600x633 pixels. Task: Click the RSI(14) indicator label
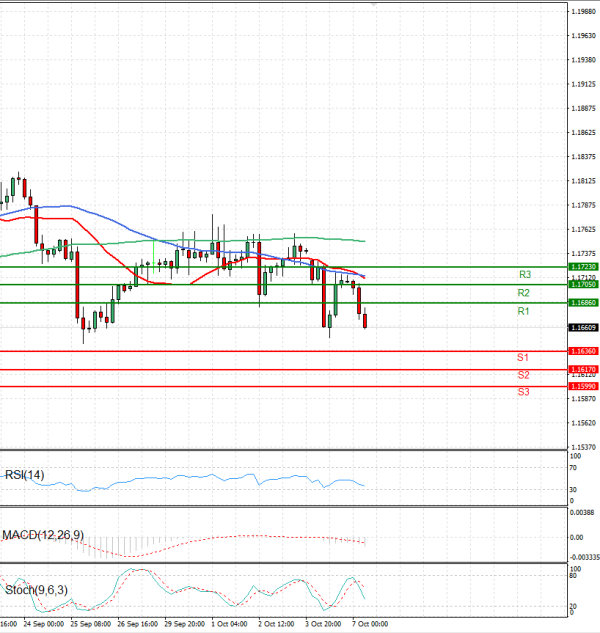(x=25, y=474)
